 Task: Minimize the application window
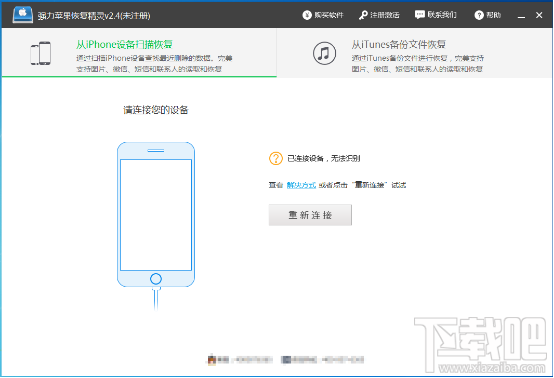pos(521,16)
